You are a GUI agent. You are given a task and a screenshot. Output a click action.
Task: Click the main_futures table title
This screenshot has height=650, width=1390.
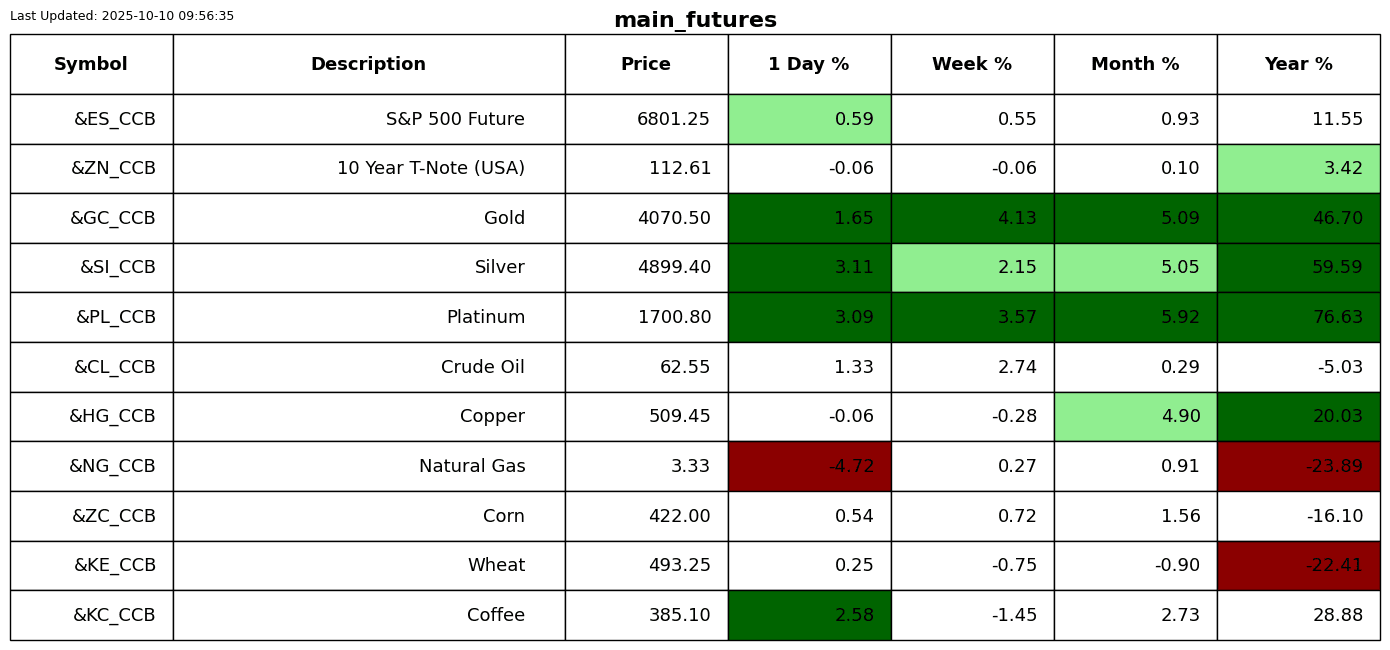pyautogui.click(x=695, y=21)
